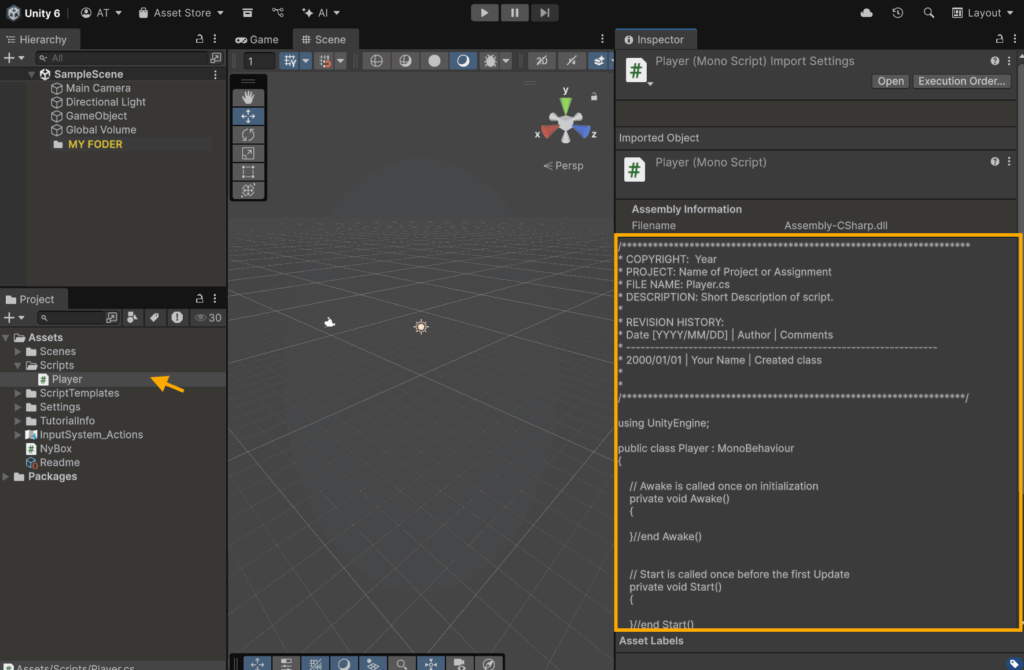The width and height of the screenshot is (1024, 670).
Task: Toggle the Inspector panel lock
Action: click(x=999, y=39)
